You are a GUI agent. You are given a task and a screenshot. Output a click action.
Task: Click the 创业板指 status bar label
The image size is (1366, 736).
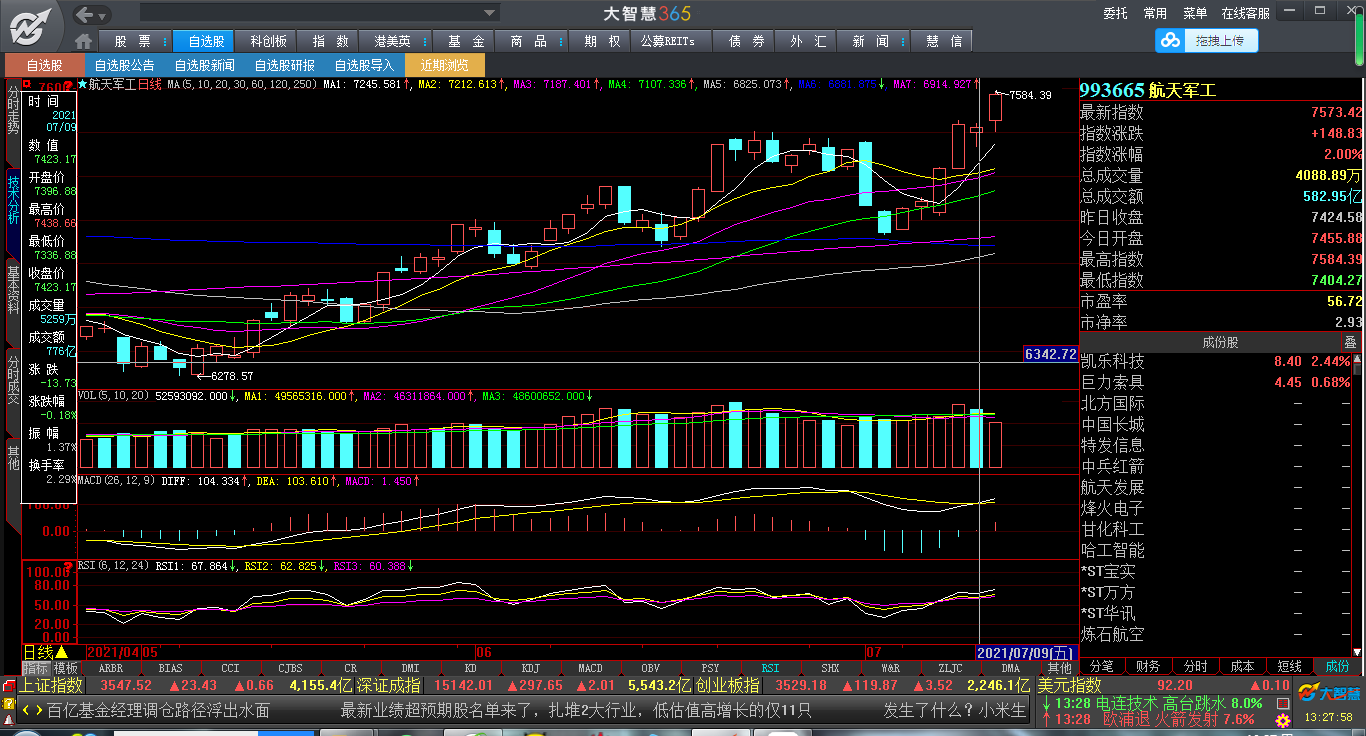pyautogui.click(x=727, y=685)
